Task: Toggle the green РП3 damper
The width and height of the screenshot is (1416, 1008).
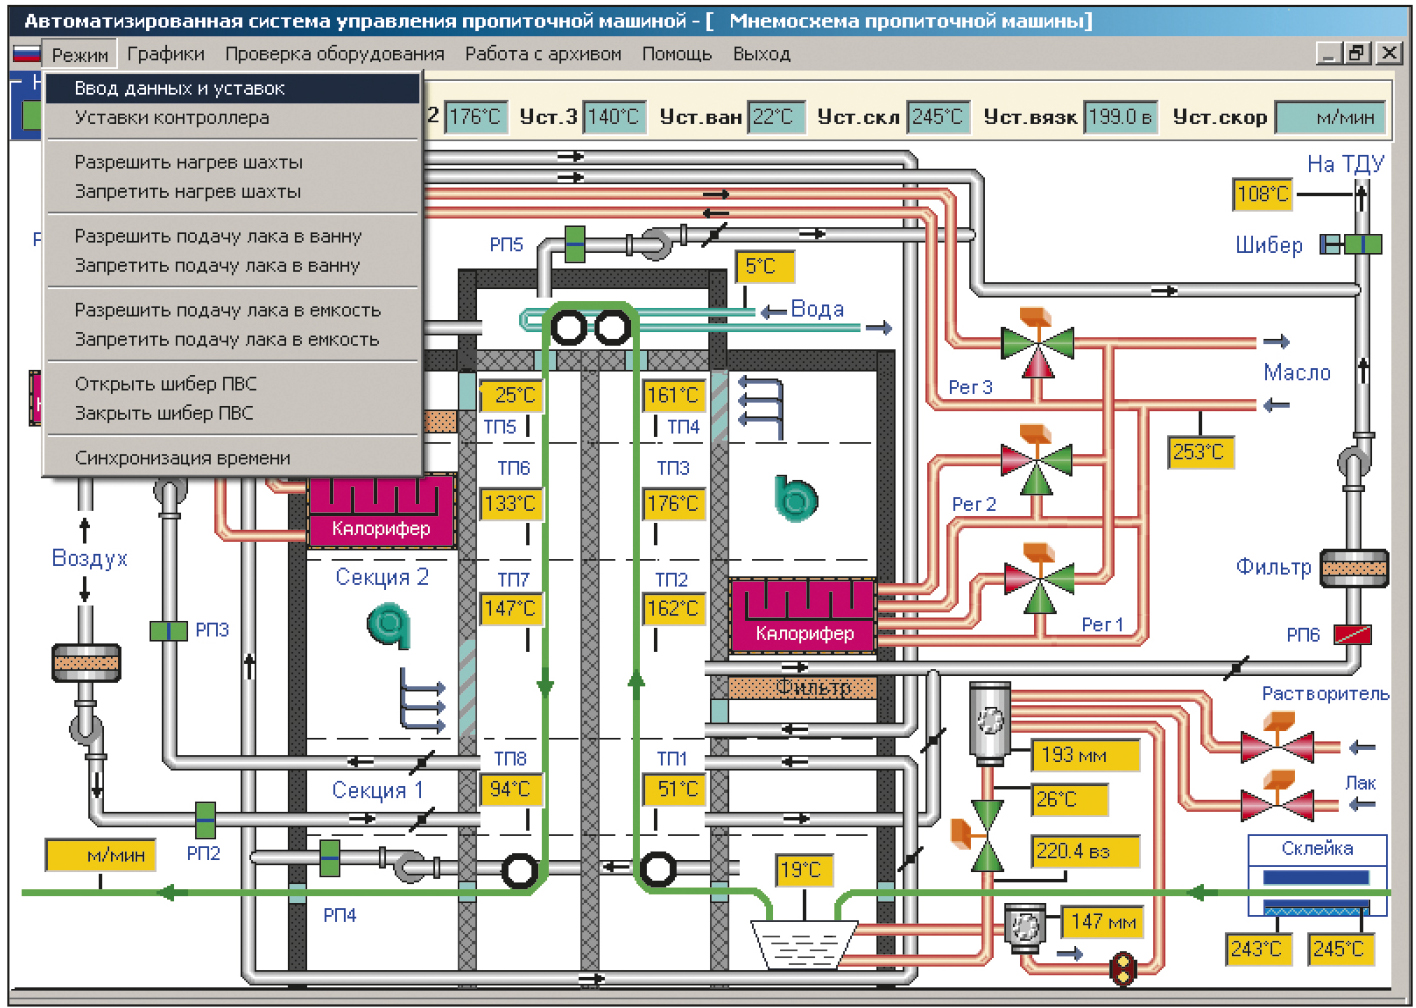Action: tap(168, 630)
